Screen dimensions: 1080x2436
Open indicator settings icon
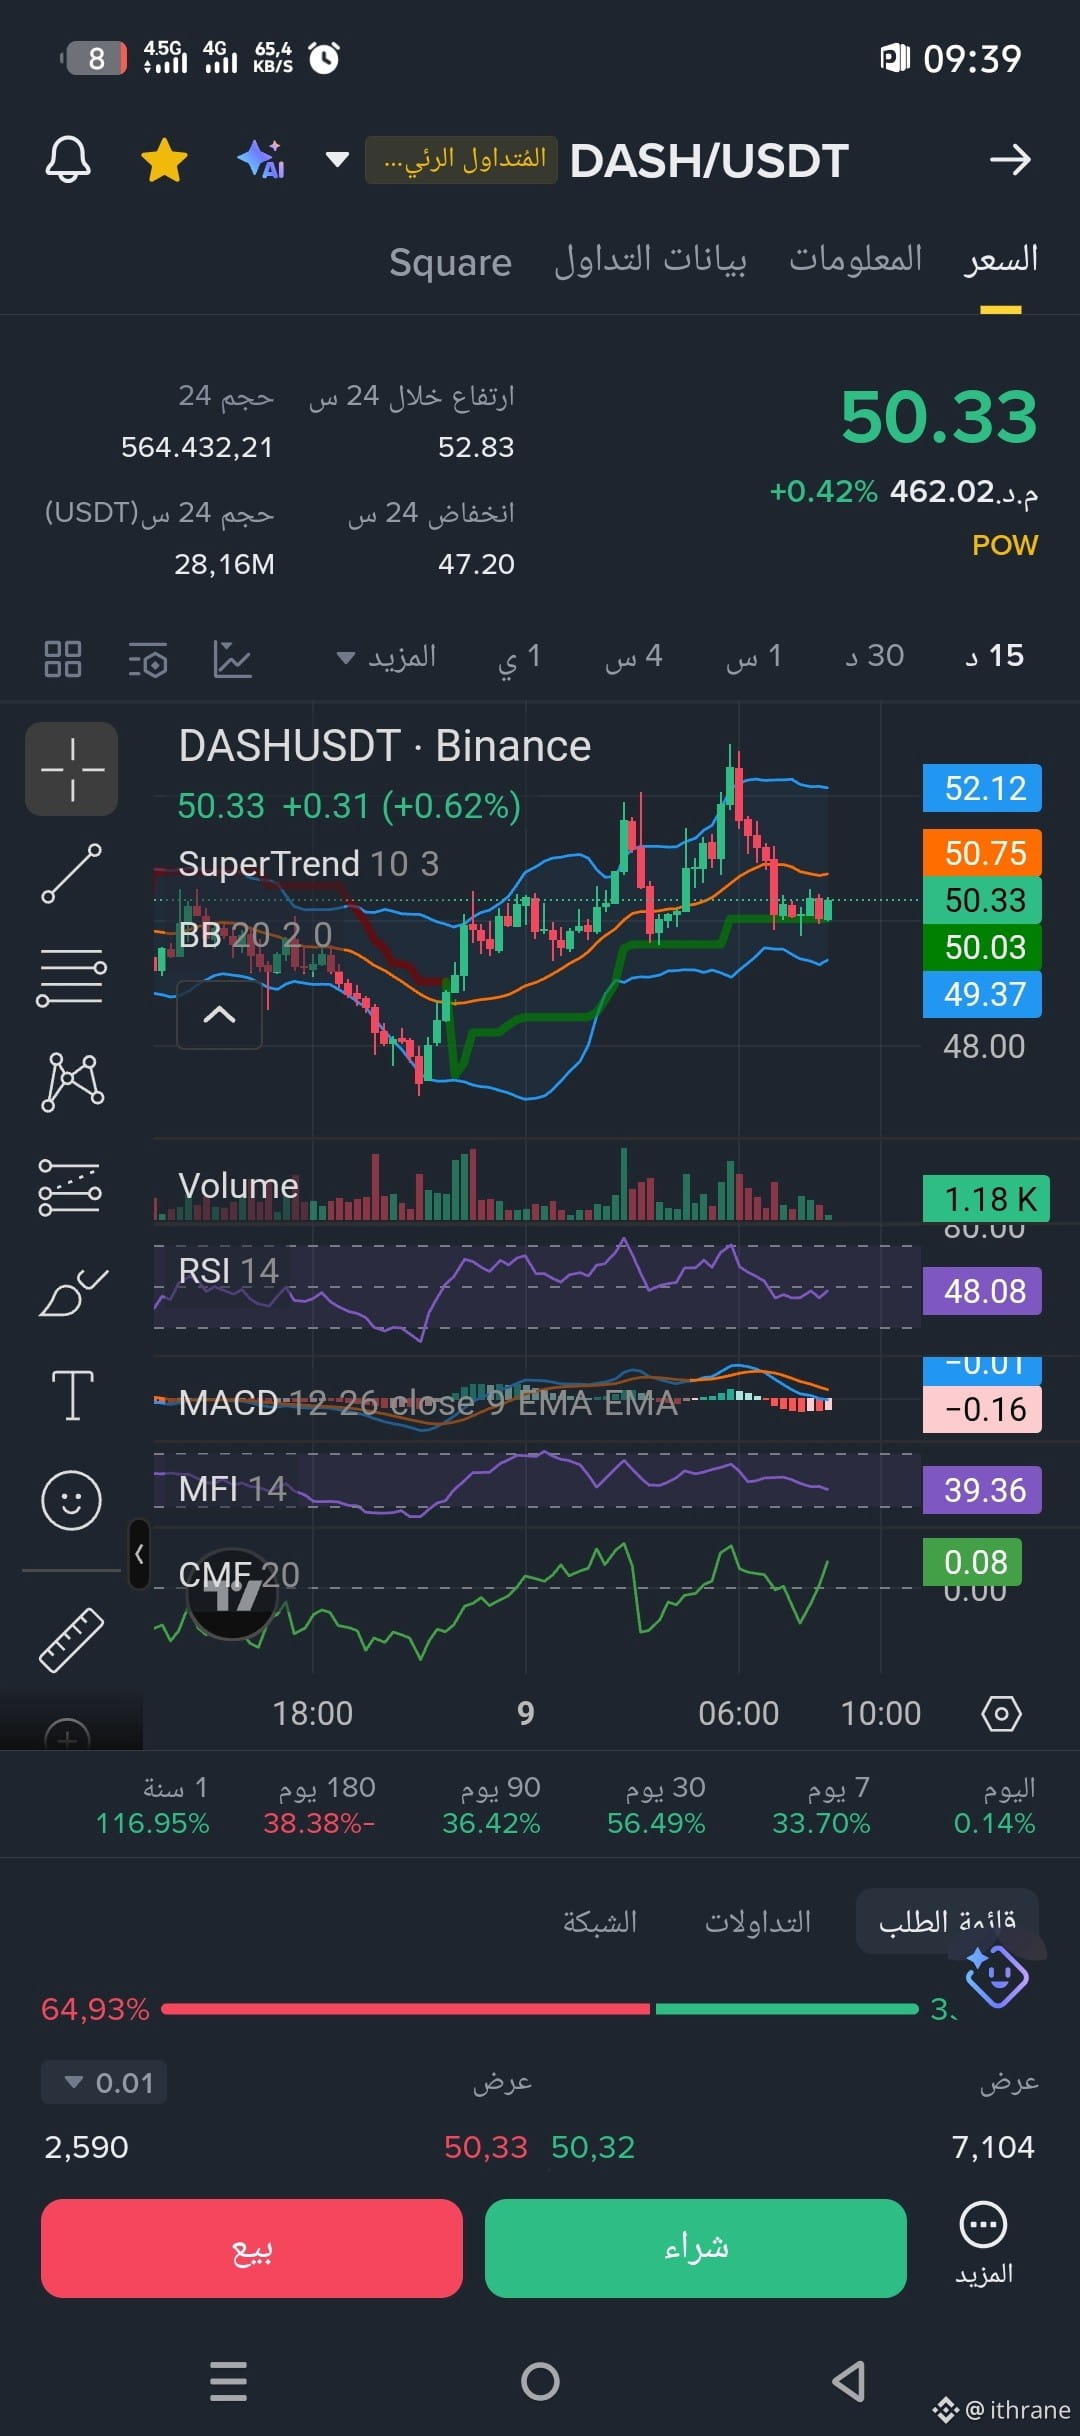(148, 660)
